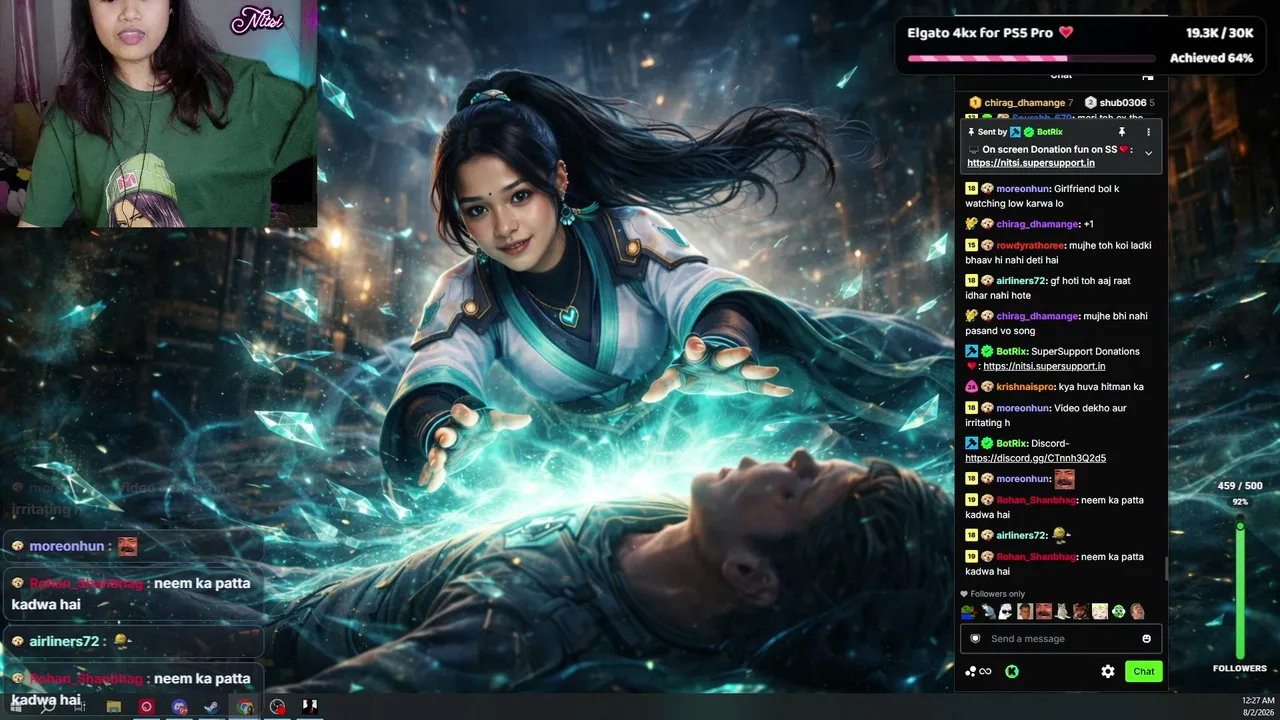Click the '19.3K / 30K' goal amount
This screenshot has width=1280, height=720.
point(1220,33)
